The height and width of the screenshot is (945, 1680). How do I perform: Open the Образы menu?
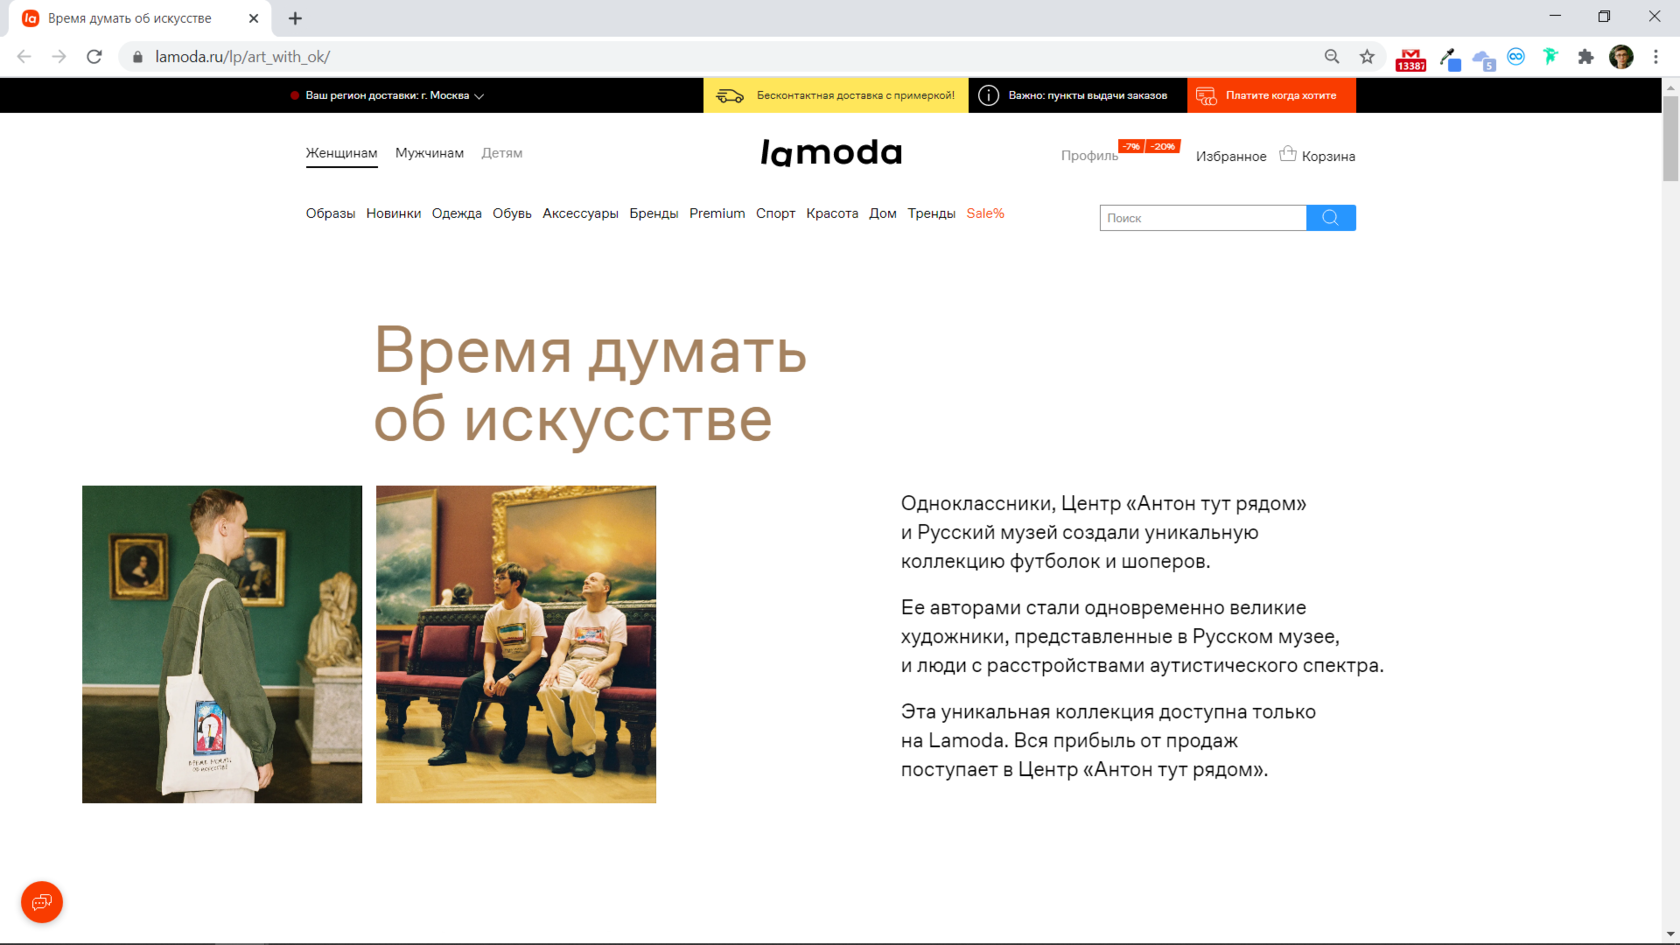point(331,214)
